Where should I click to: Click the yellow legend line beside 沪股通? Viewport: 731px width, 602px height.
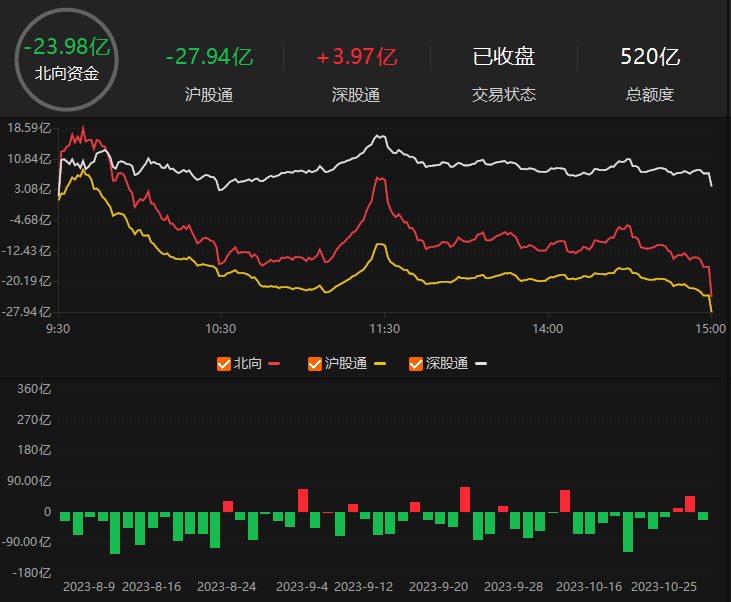point(379,364)
